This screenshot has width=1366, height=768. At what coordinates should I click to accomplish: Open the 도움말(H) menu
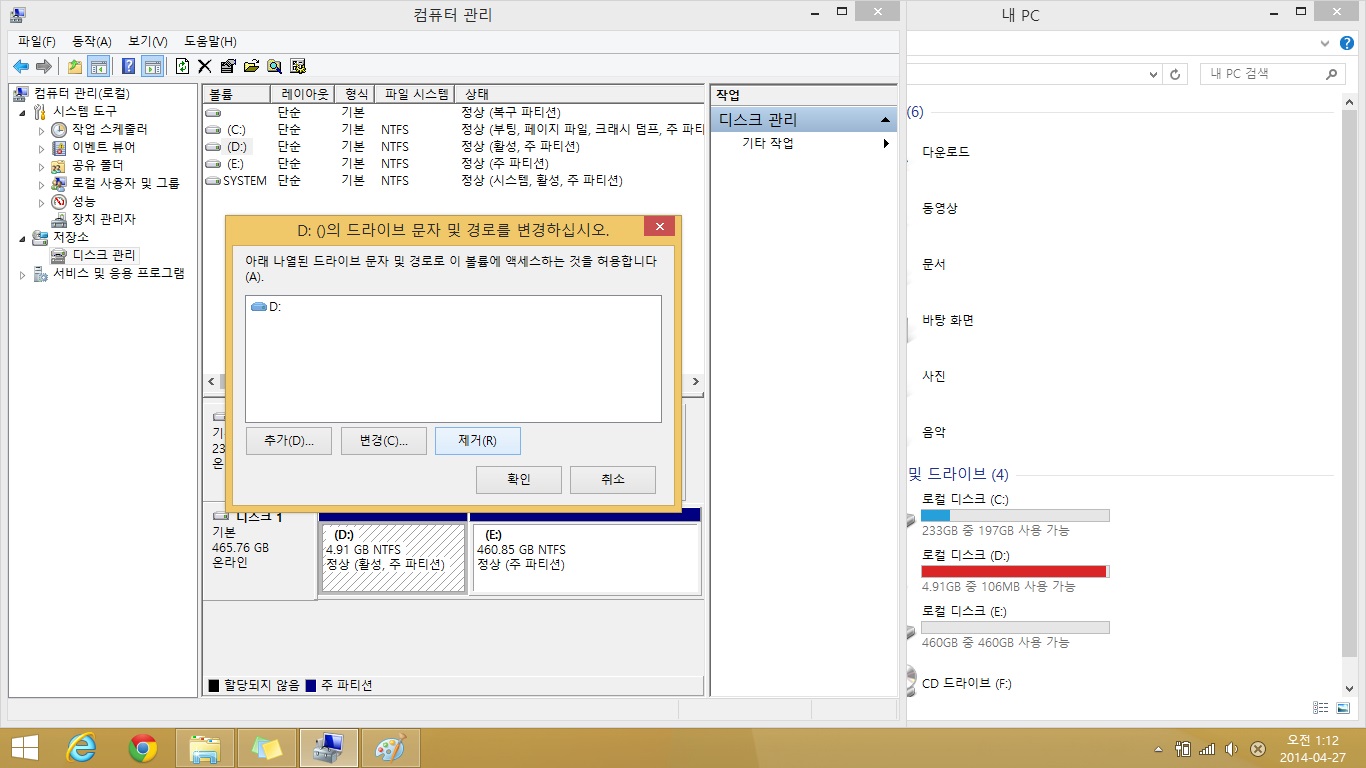click(x=210, y=41)
